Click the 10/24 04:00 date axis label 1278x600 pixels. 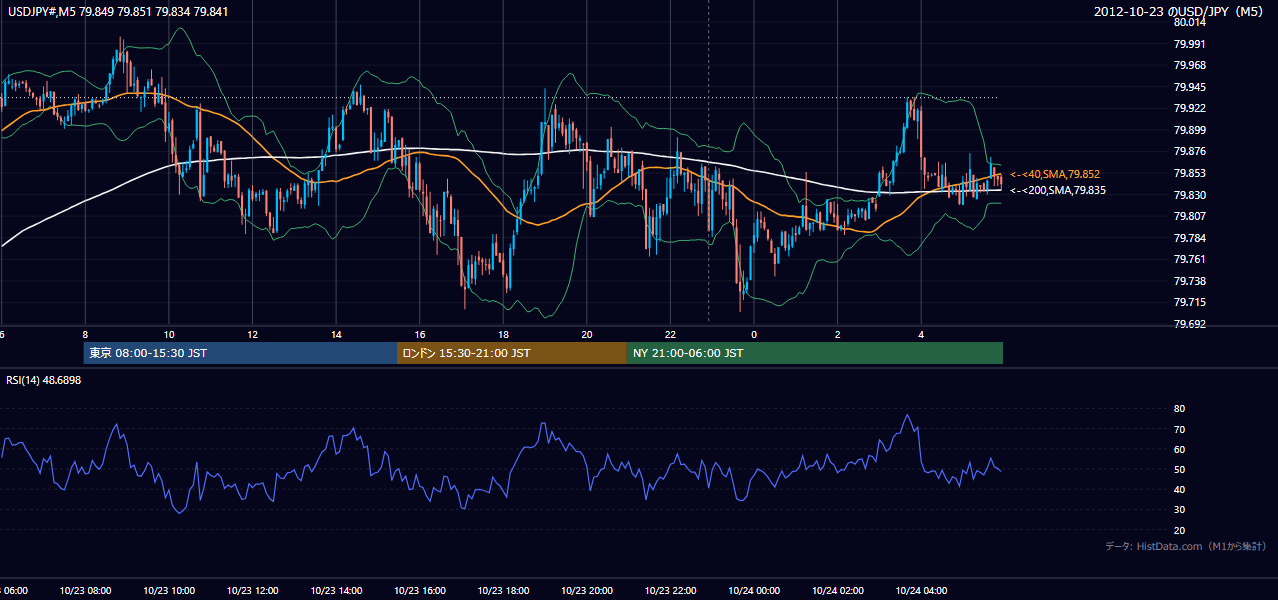[x=921, y=591]
